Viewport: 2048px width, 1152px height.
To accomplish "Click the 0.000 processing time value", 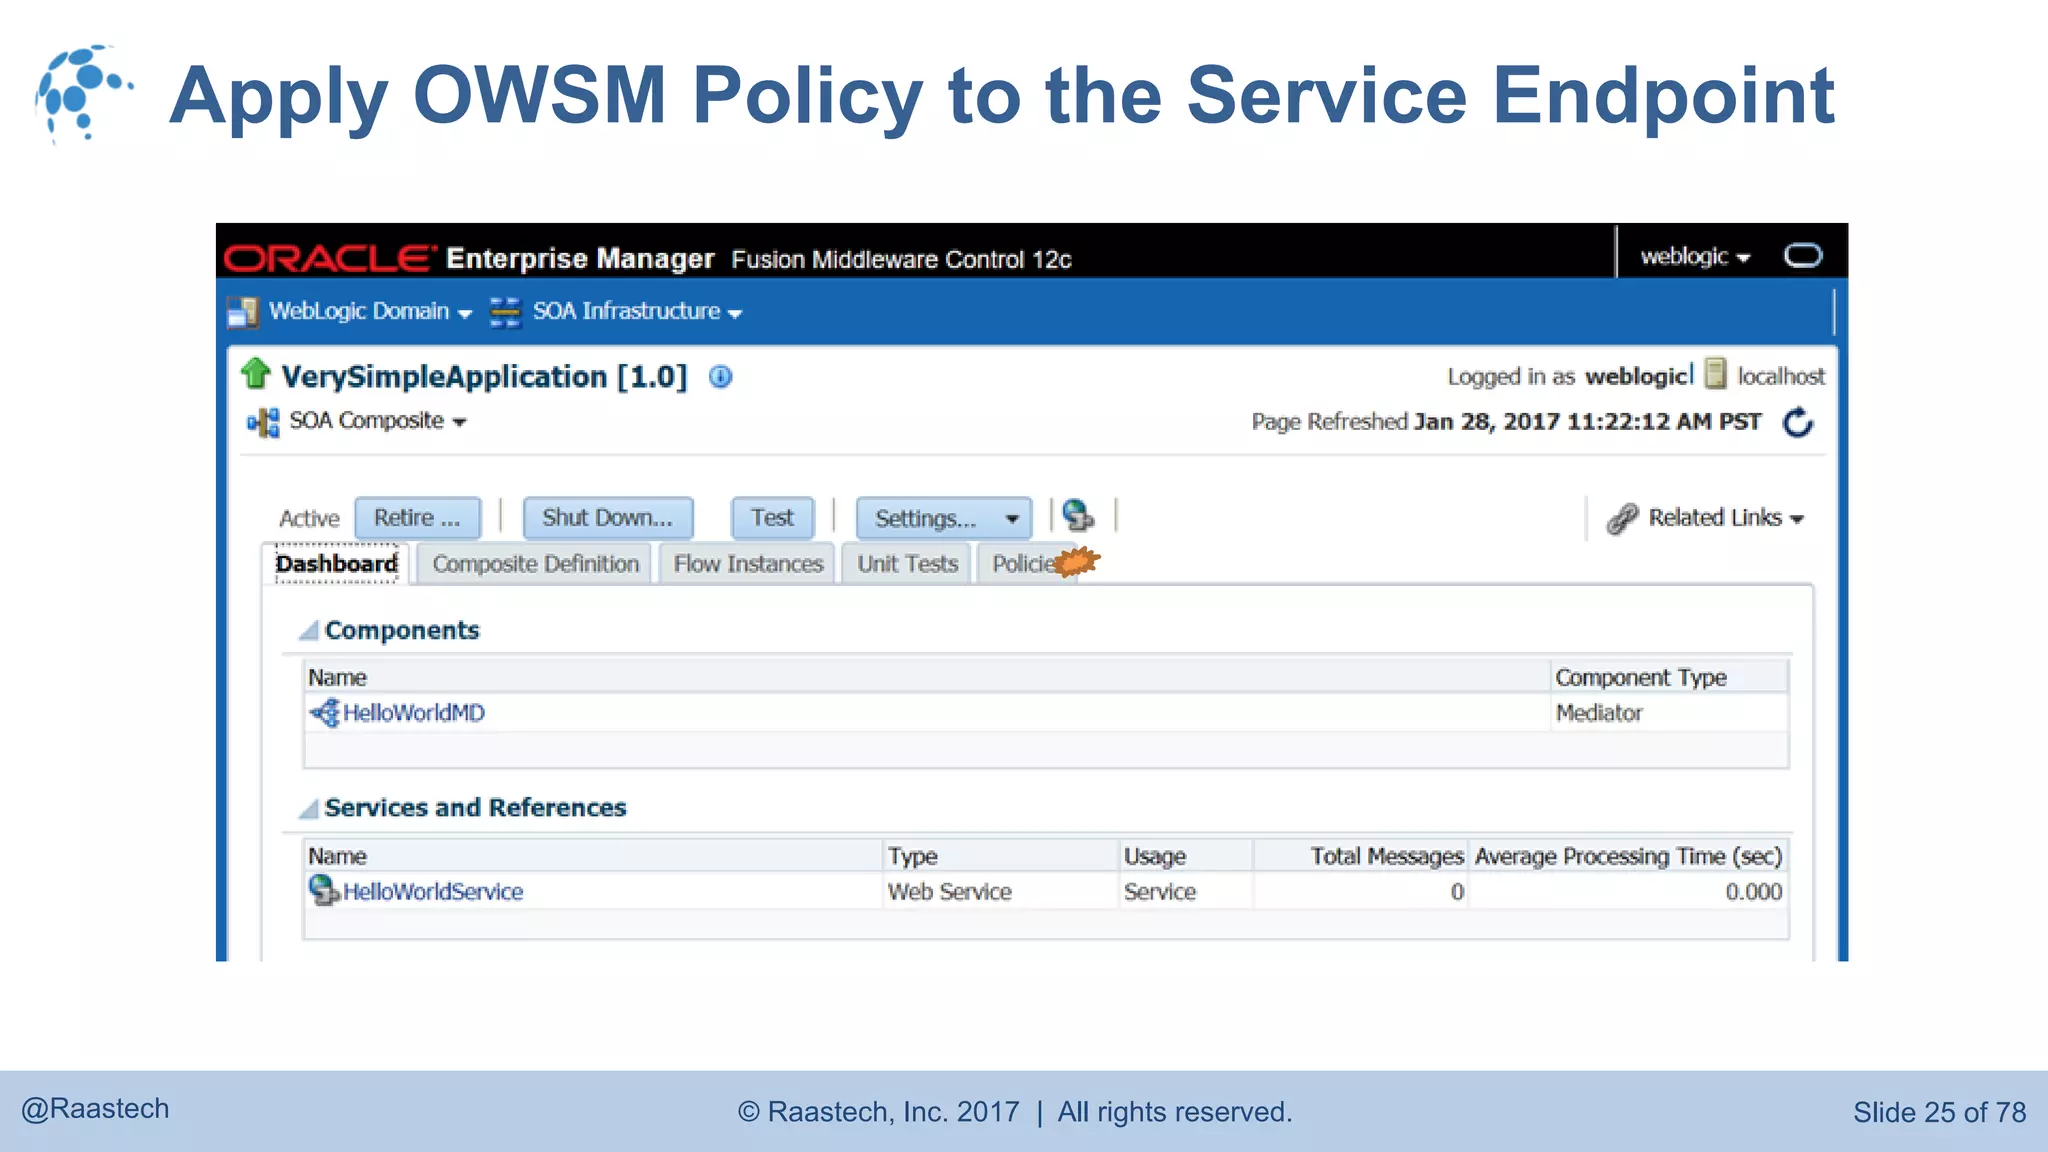I will (x=1754, y=892).
